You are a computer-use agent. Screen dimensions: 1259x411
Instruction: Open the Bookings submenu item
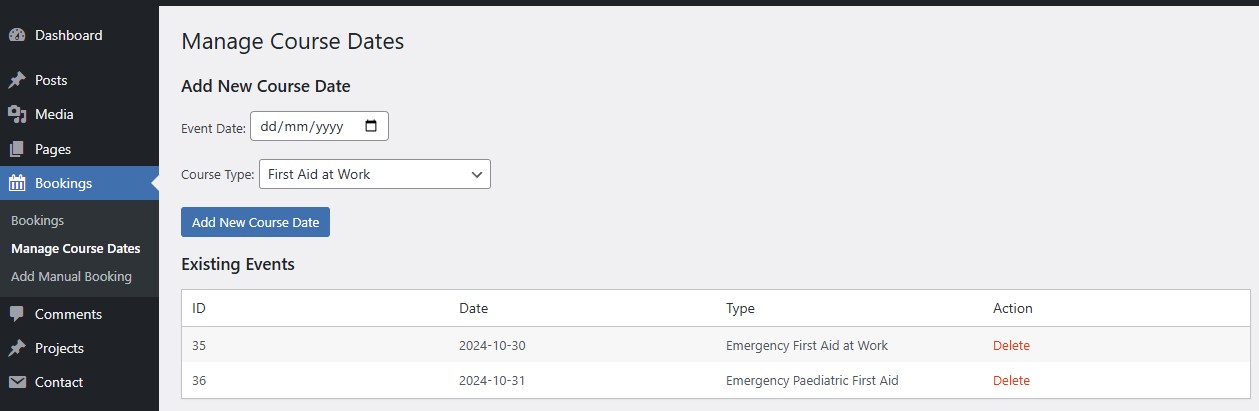coord(37,220)
